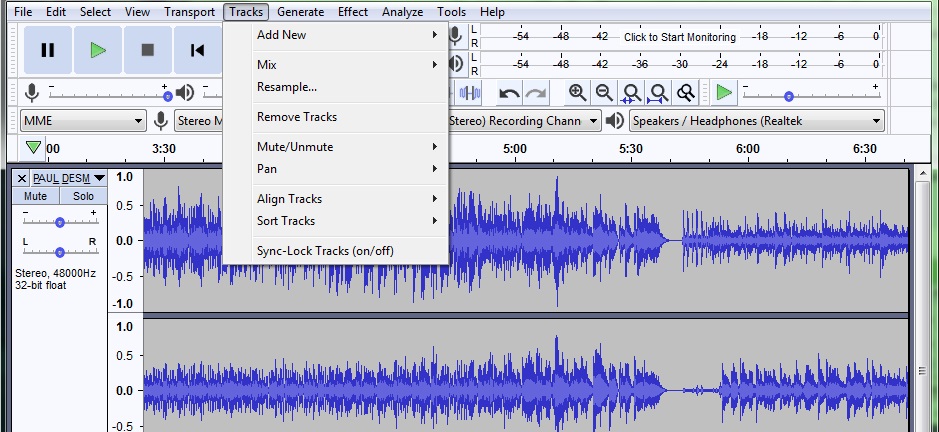This screenshot has height=432, width=939.
Task: Solo the PAUL DESM track
Action: click(83, 196)
